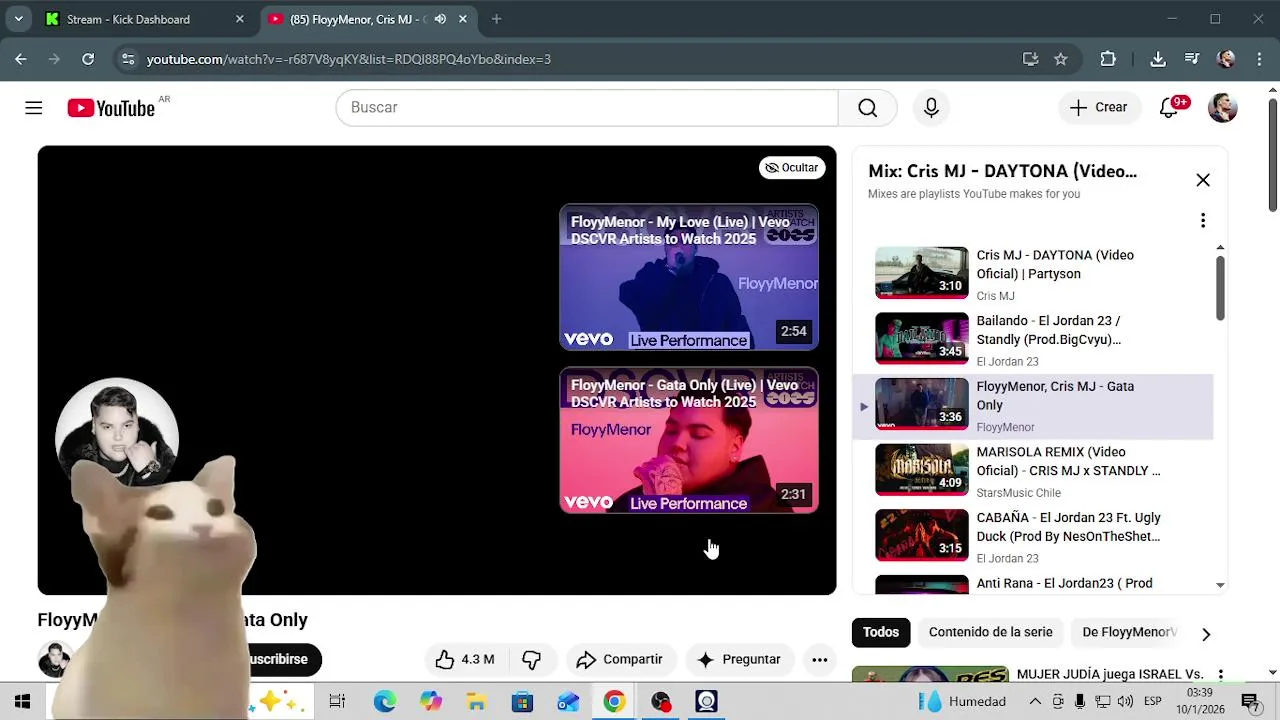Open Windows Start menu
The image size is (1280, 720).
tap(22, 701)
